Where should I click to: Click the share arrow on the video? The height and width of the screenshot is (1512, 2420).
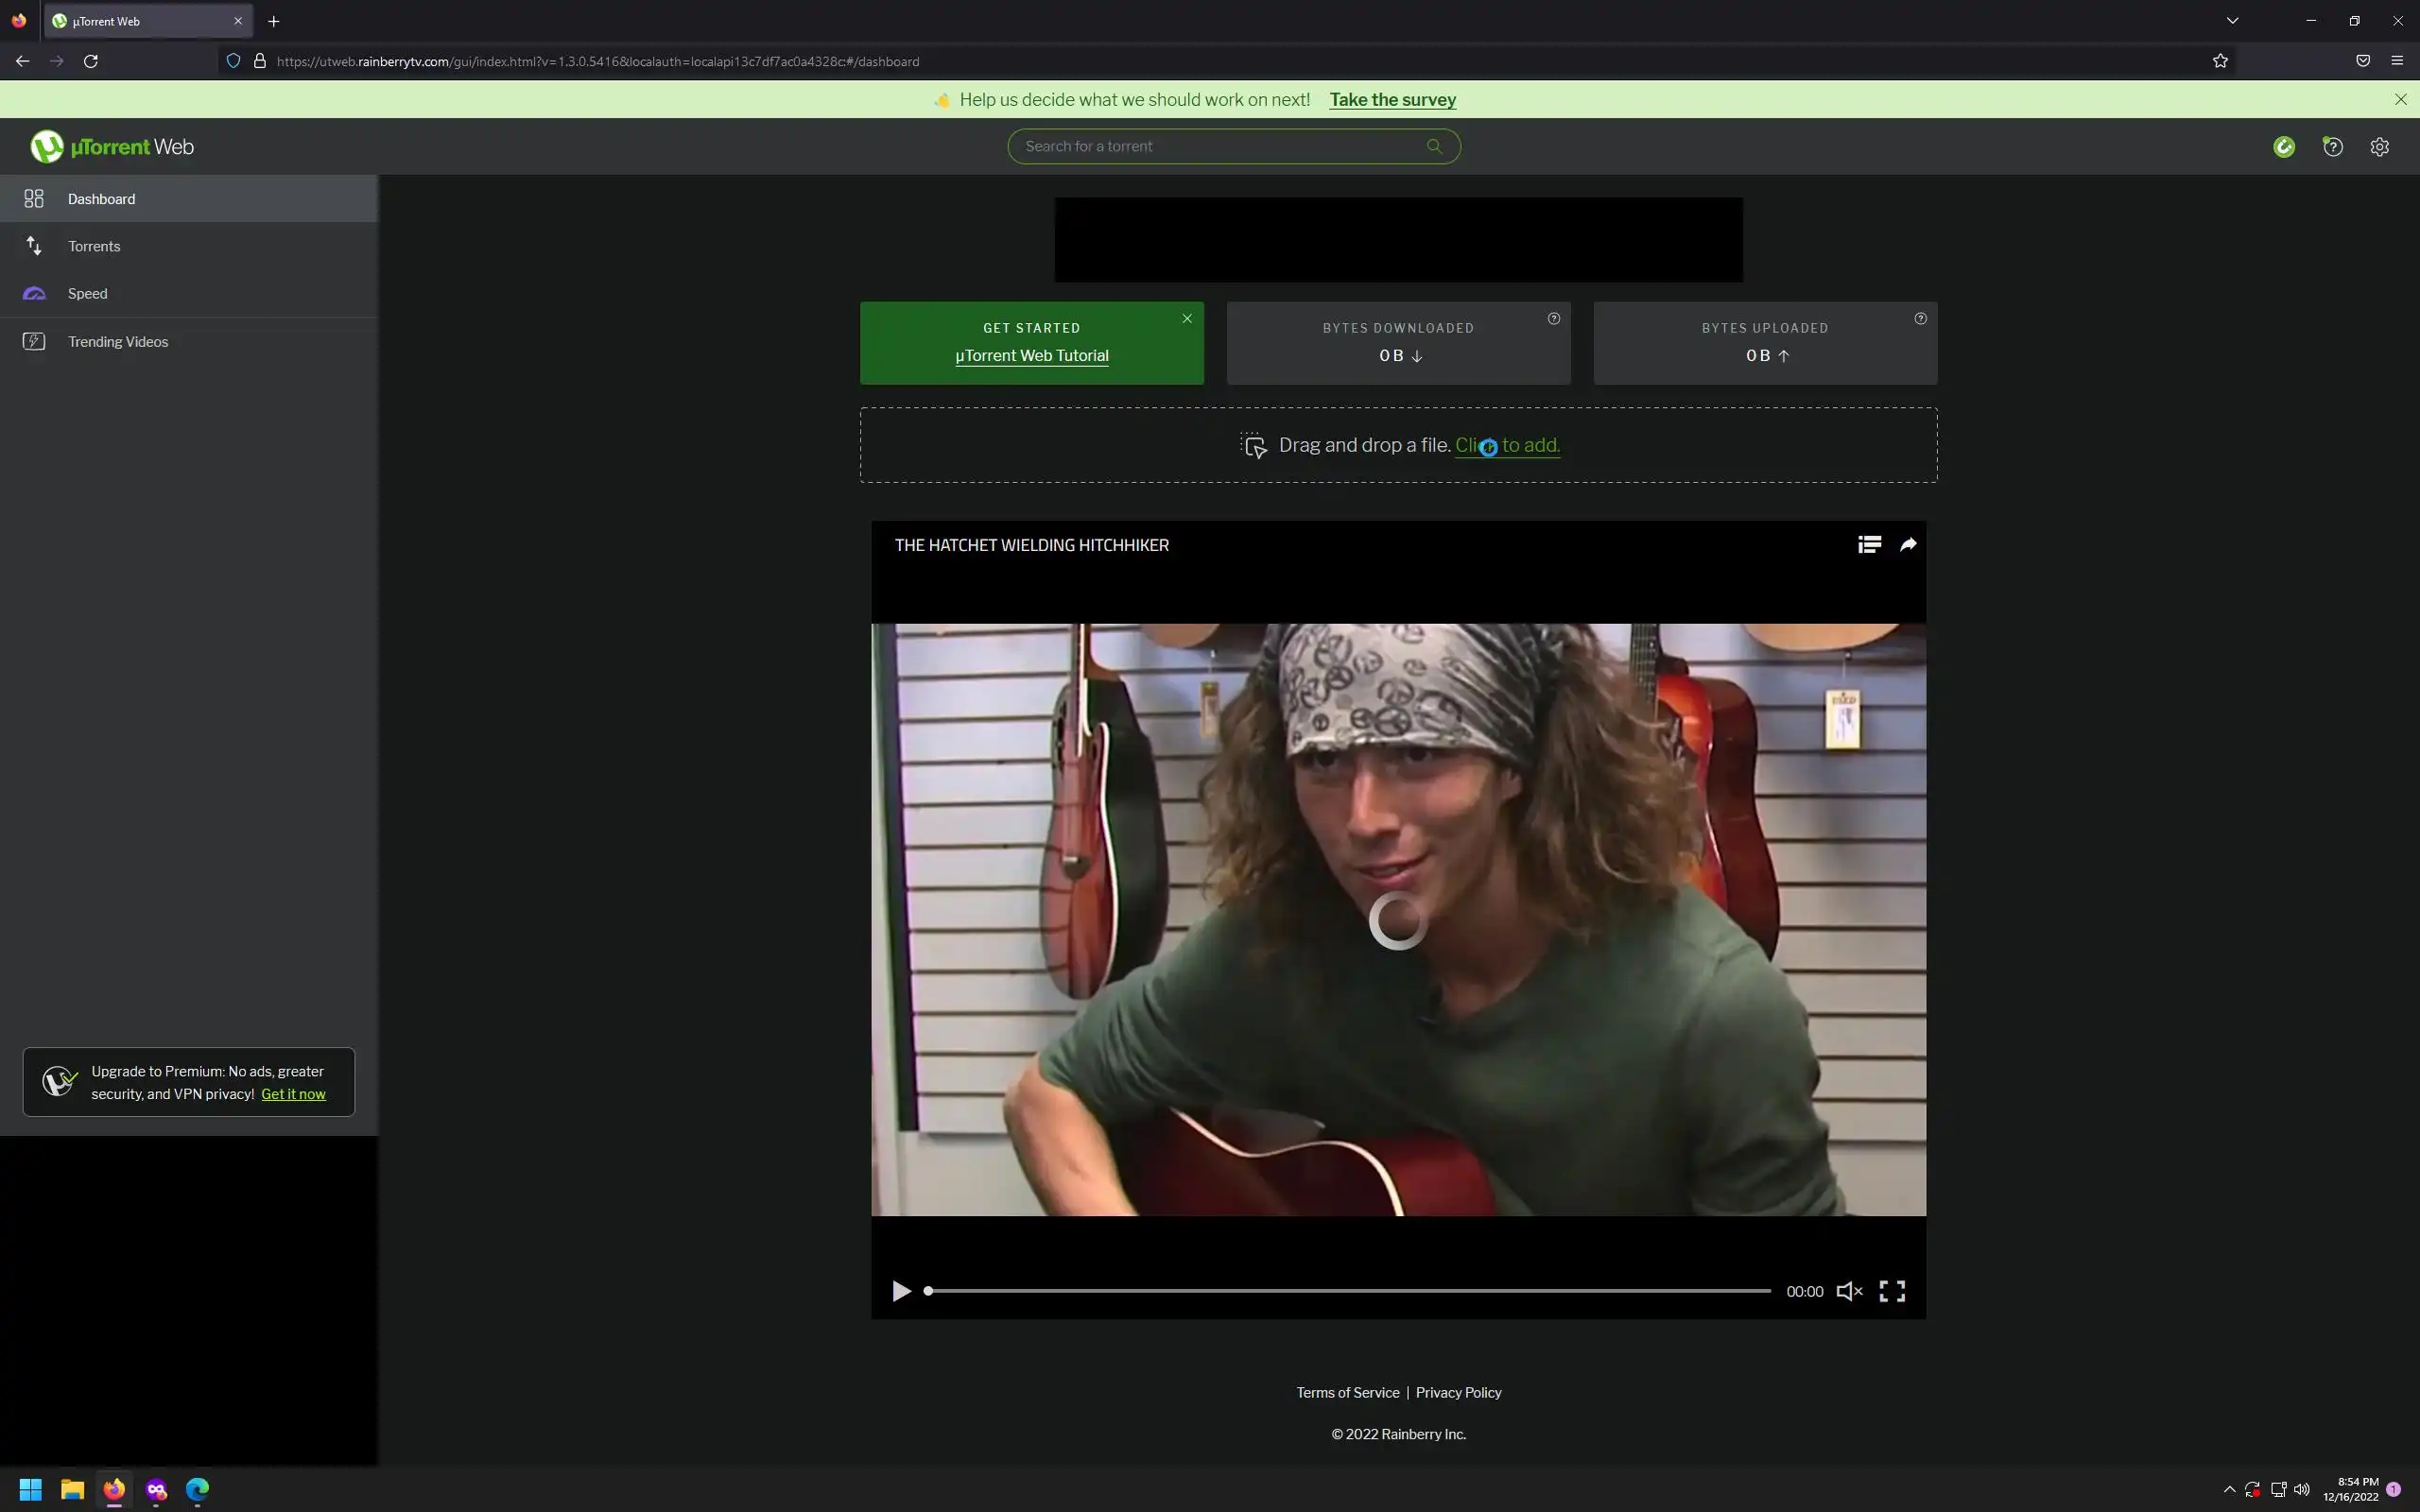tap(1908, 544)
